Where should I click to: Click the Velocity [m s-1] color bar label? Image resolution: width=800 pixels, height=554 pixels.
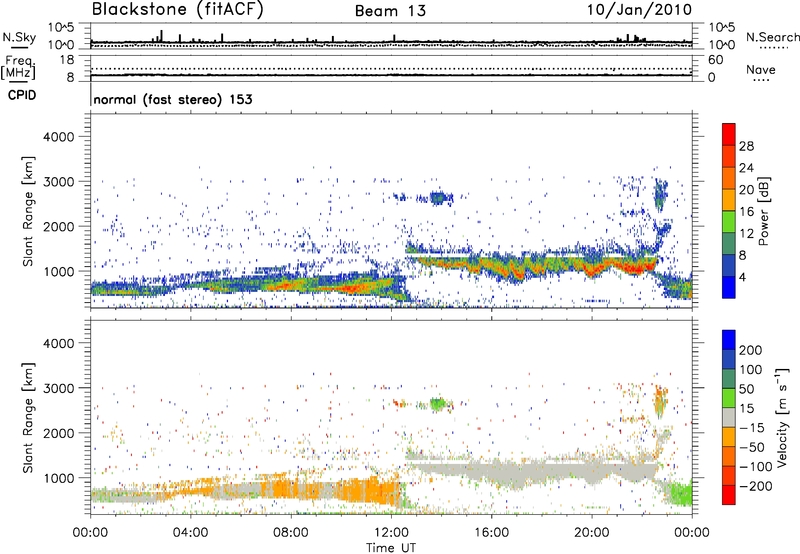(782, 417)
